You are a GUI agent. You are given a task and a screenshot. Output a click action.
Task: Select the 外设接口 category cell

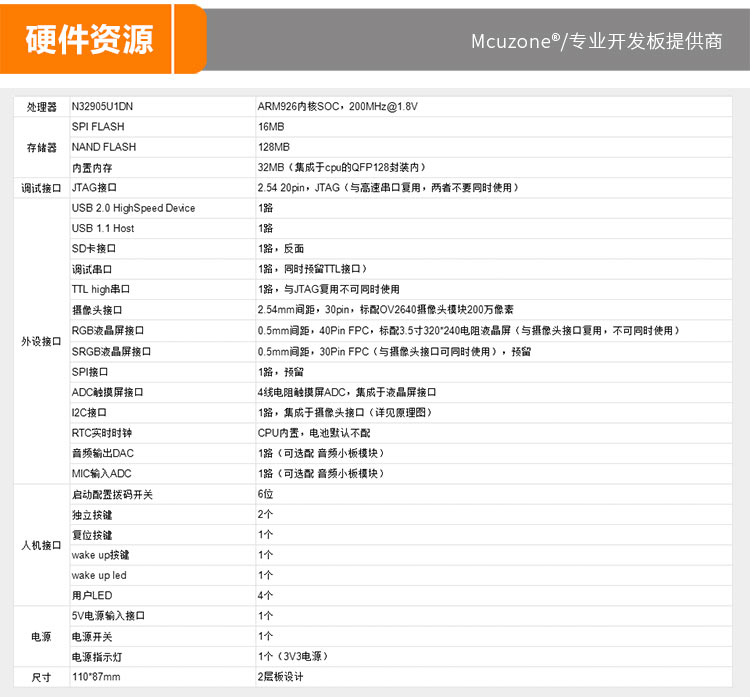pos(41,342)
